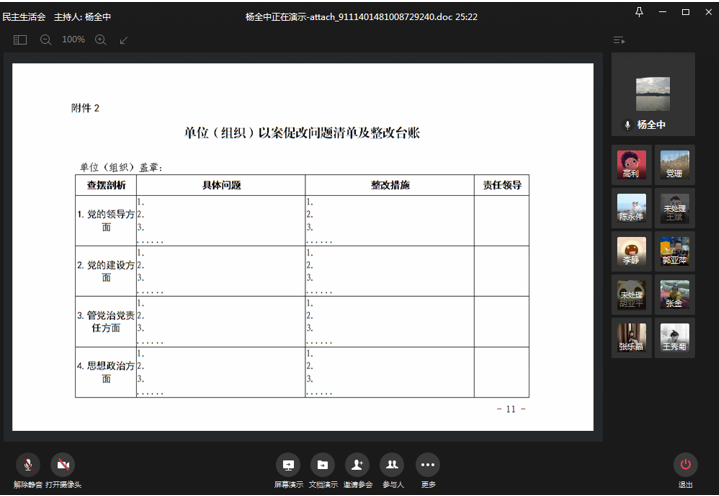Viewport: 719px width, 496px height.
Task: Unmute the microphone
Action: [x=28, y=465]
